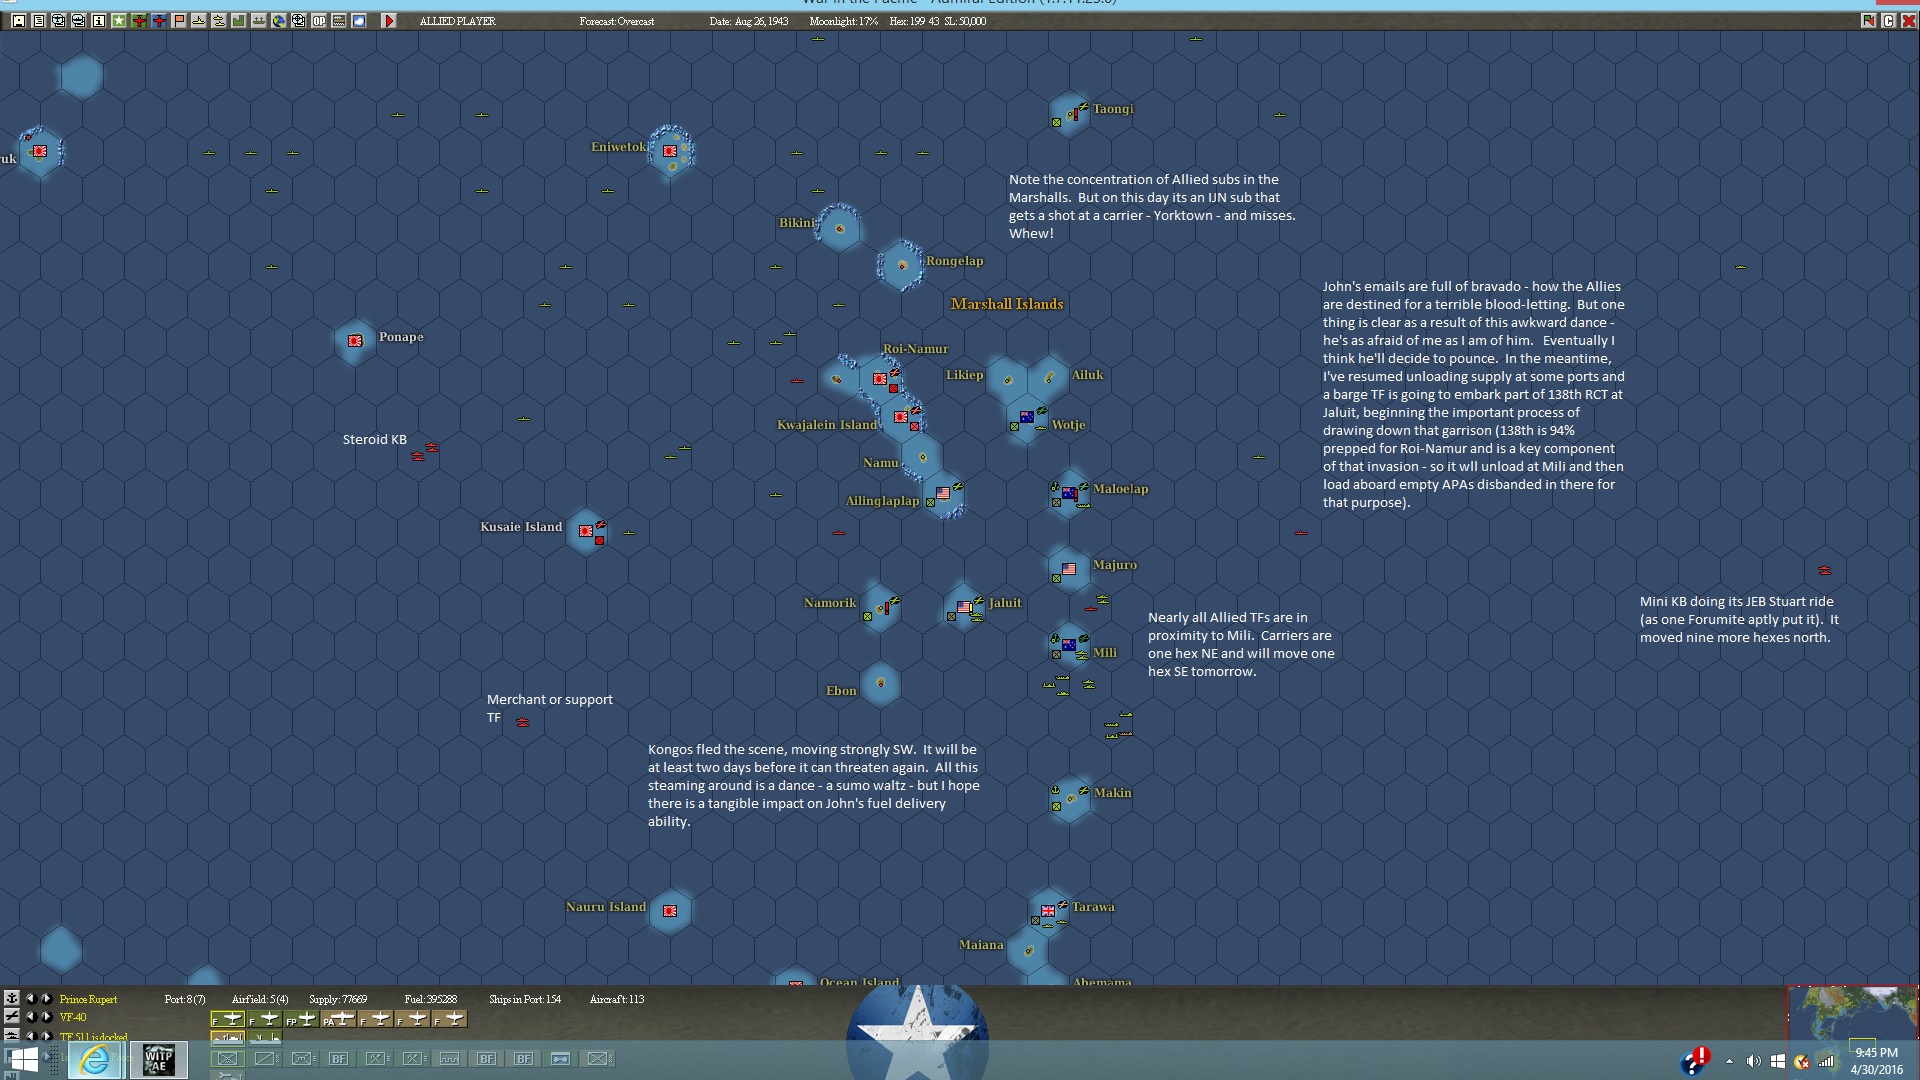Screen dimensions: 1920x1080
Task: Click the green star toolbar icon
Action: click(119, 21)
